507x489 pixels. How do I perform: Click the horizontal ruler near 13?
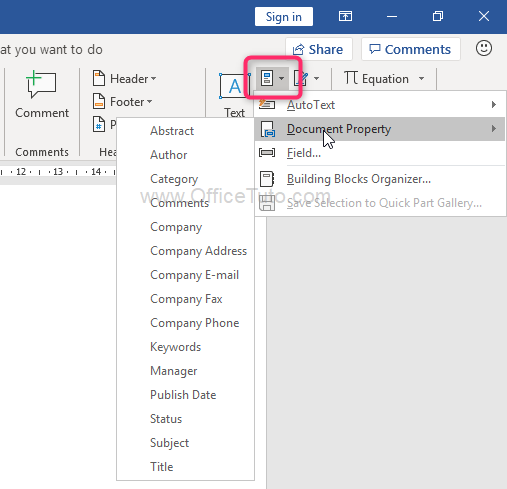[x=58, y=172]
